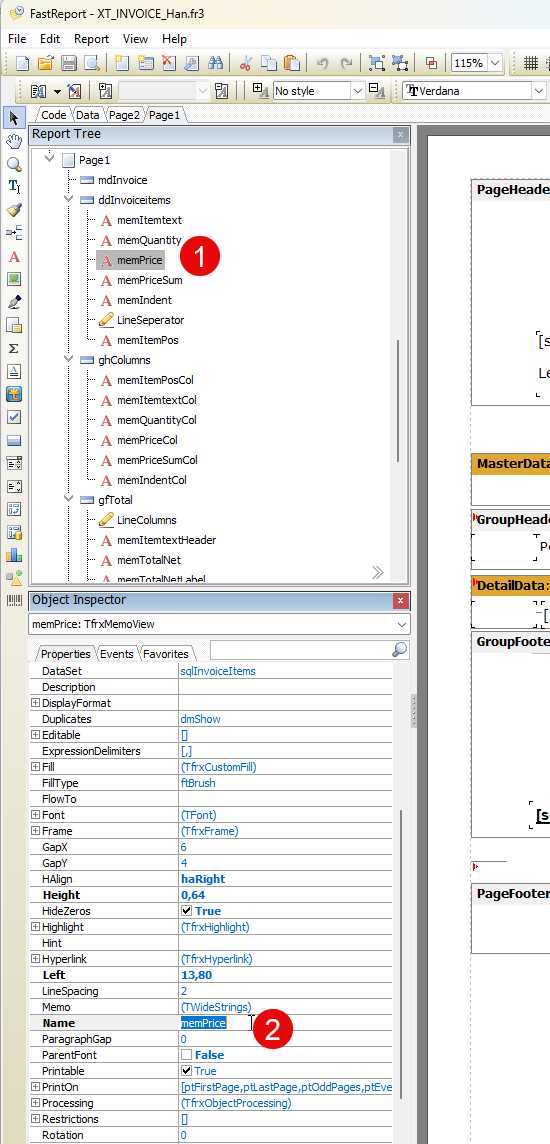This screenshot has height=1144, width=550.
Task: Expand the Highlight property
Action: 36,927
